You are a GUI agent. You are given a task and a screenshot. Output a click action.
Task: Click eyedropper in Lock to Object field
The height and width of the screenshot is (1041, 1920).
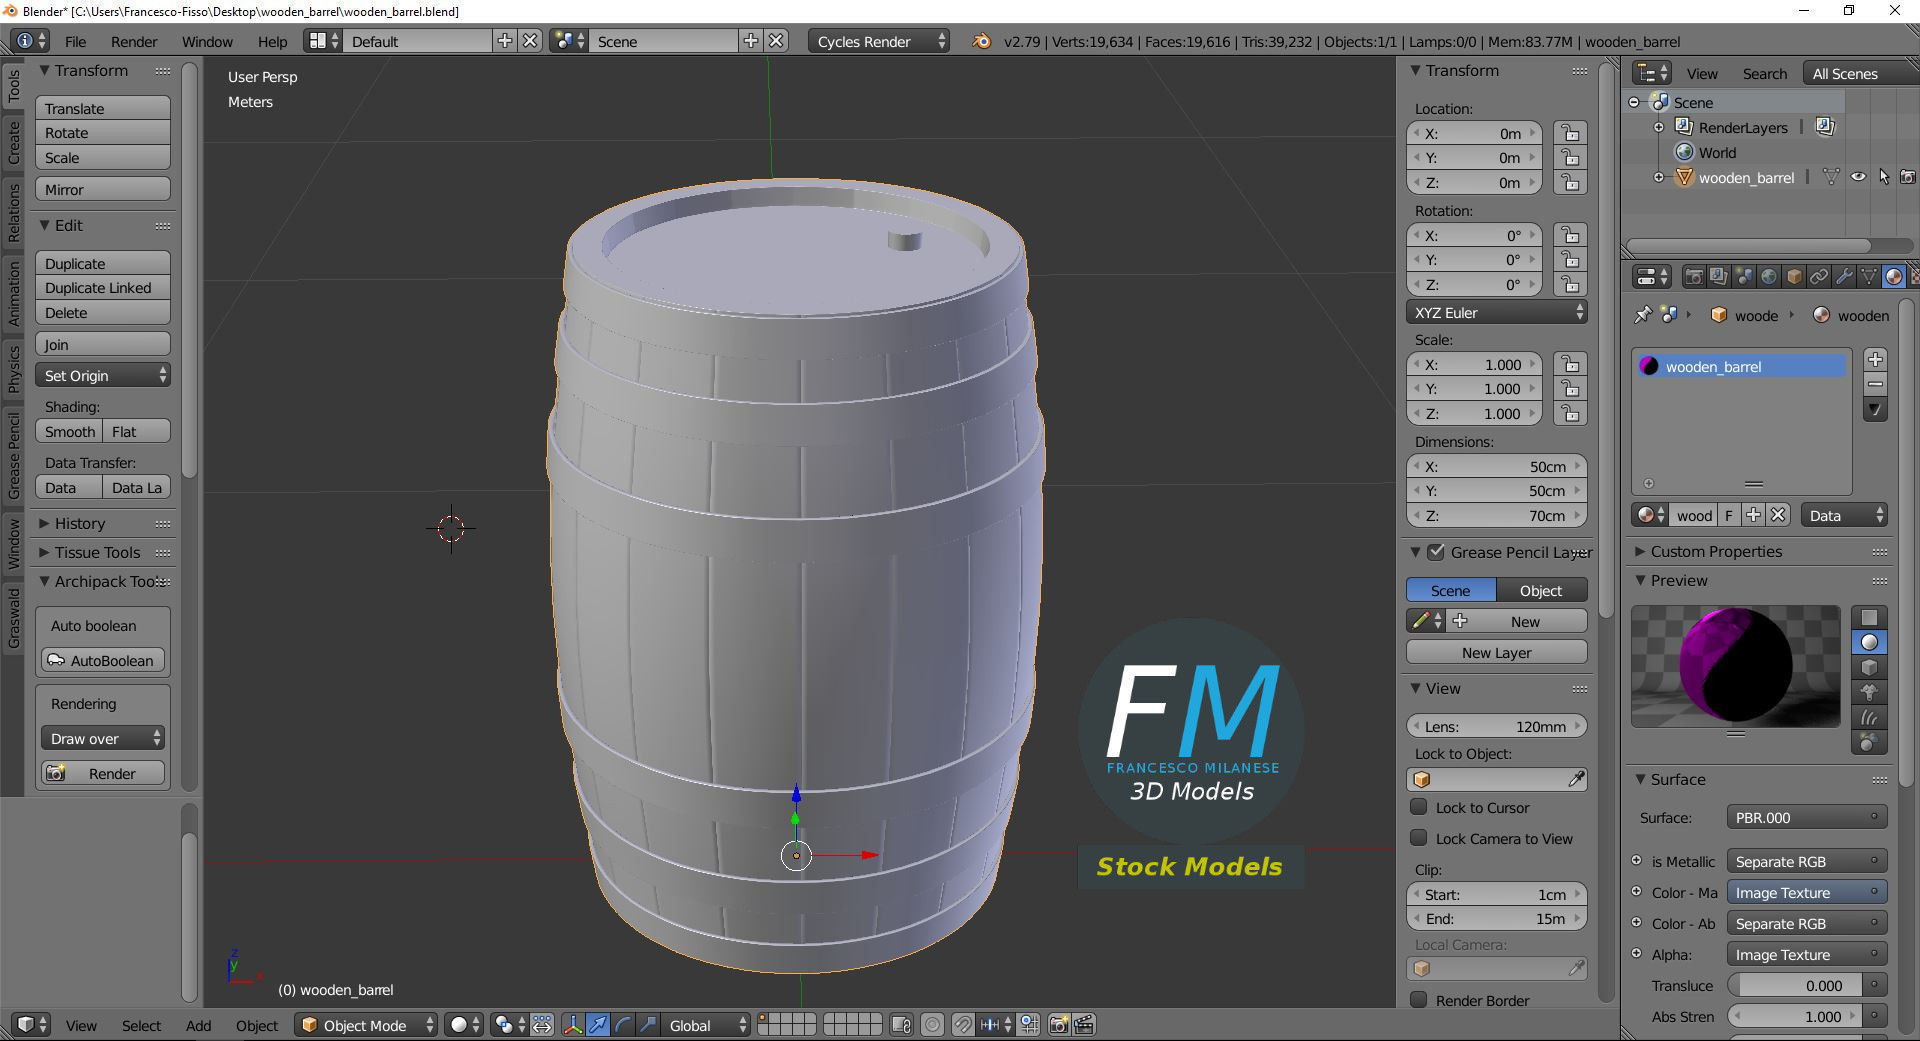click(1576, 779)
